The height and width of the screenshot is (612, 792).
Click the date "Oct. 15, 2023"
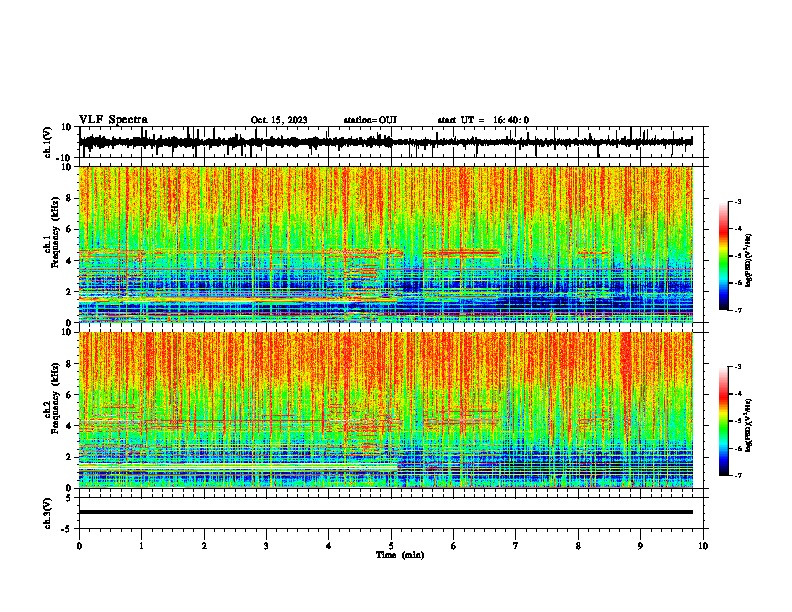279,120
